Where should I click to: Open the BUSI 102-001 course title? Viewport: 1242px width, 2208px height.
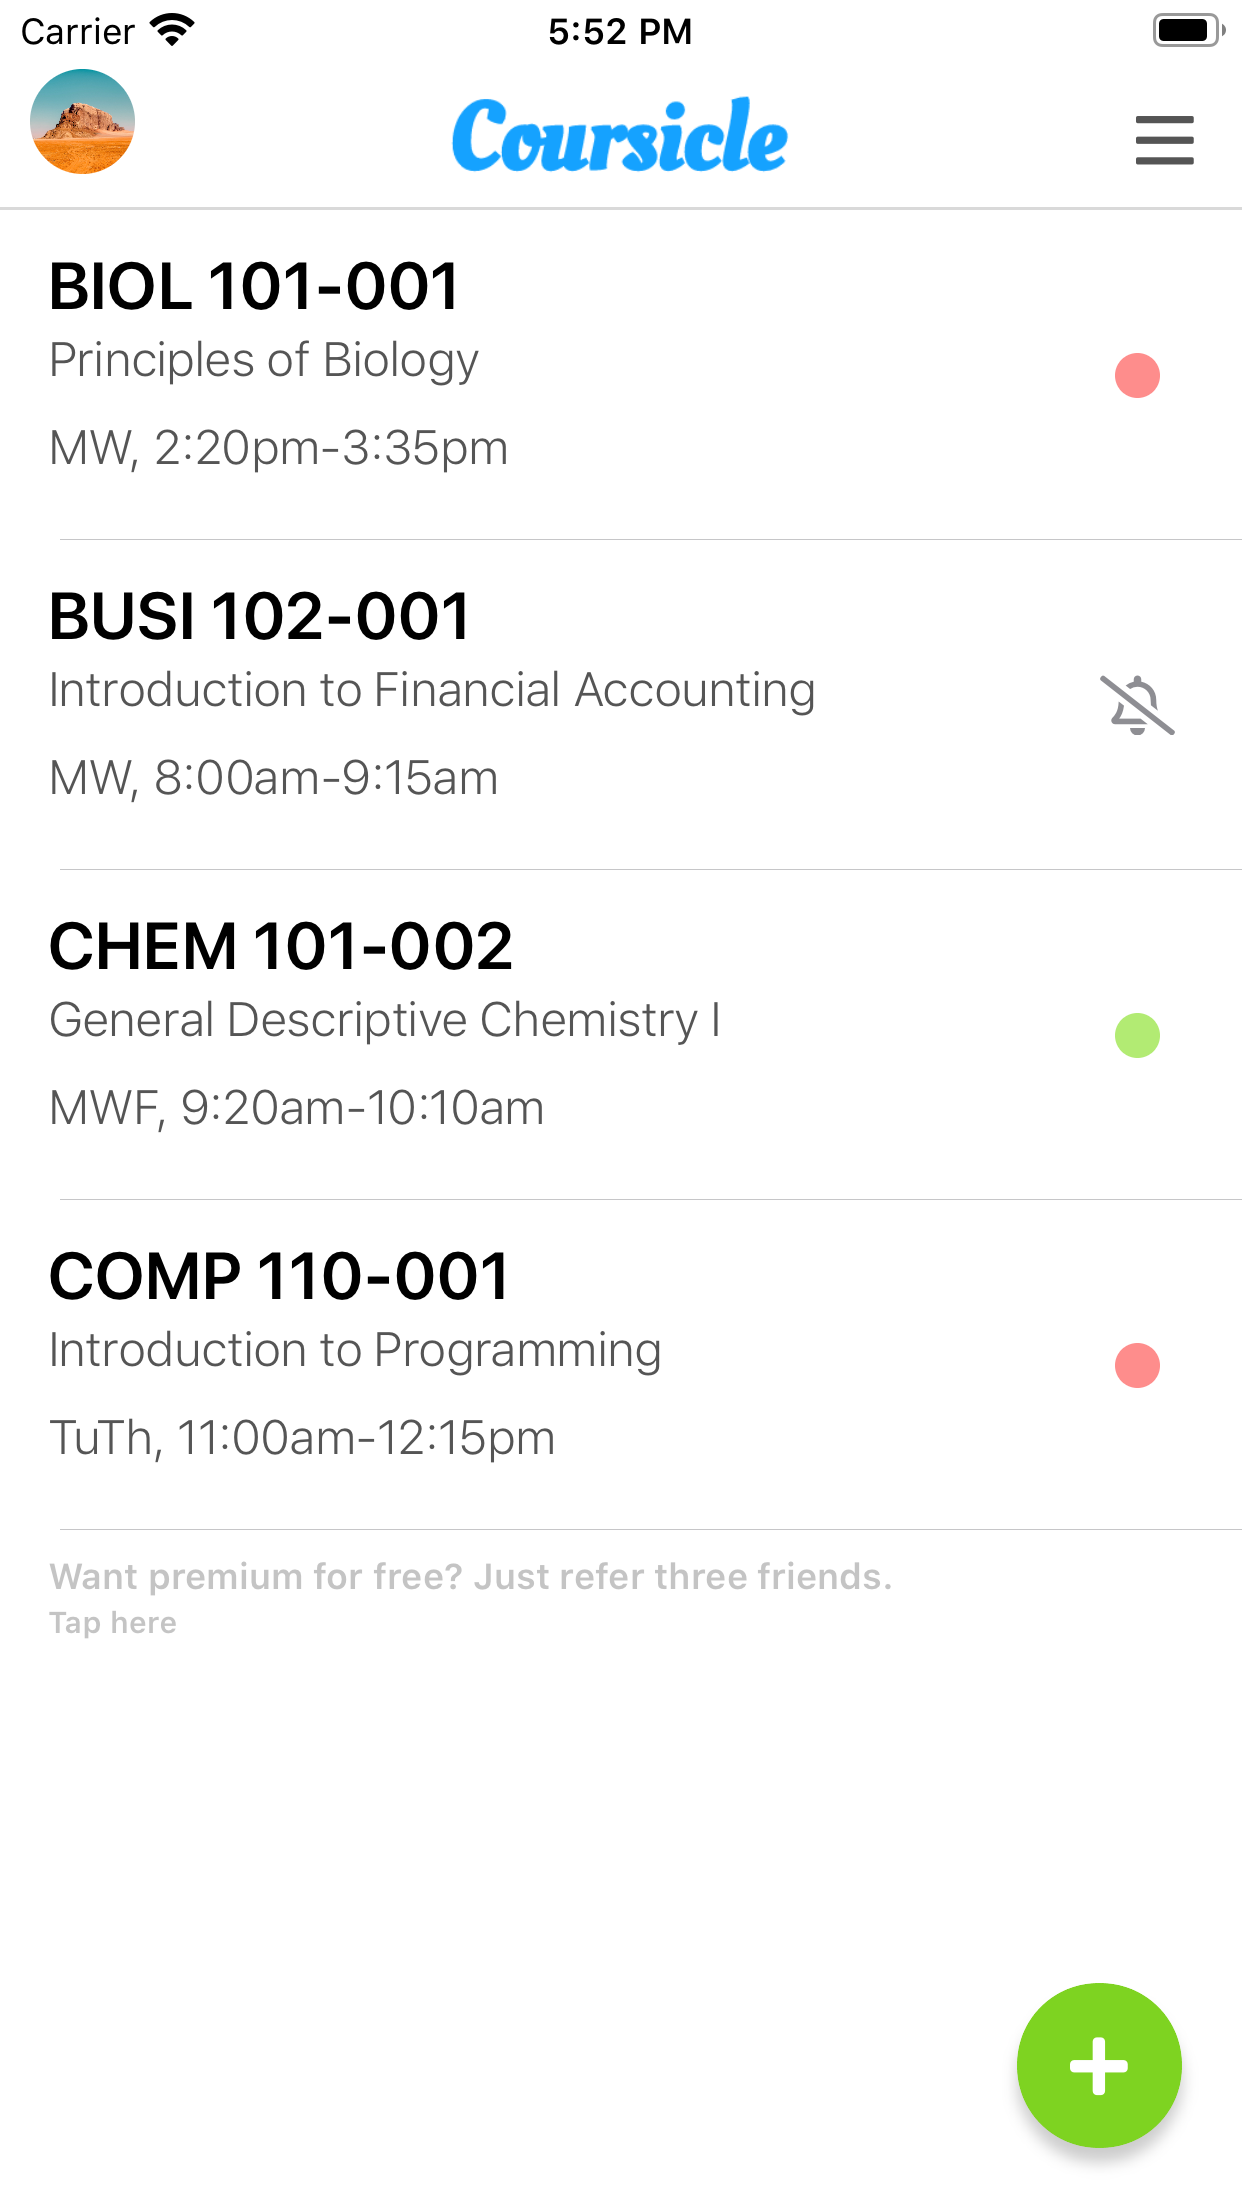click(x=259, y=616)
